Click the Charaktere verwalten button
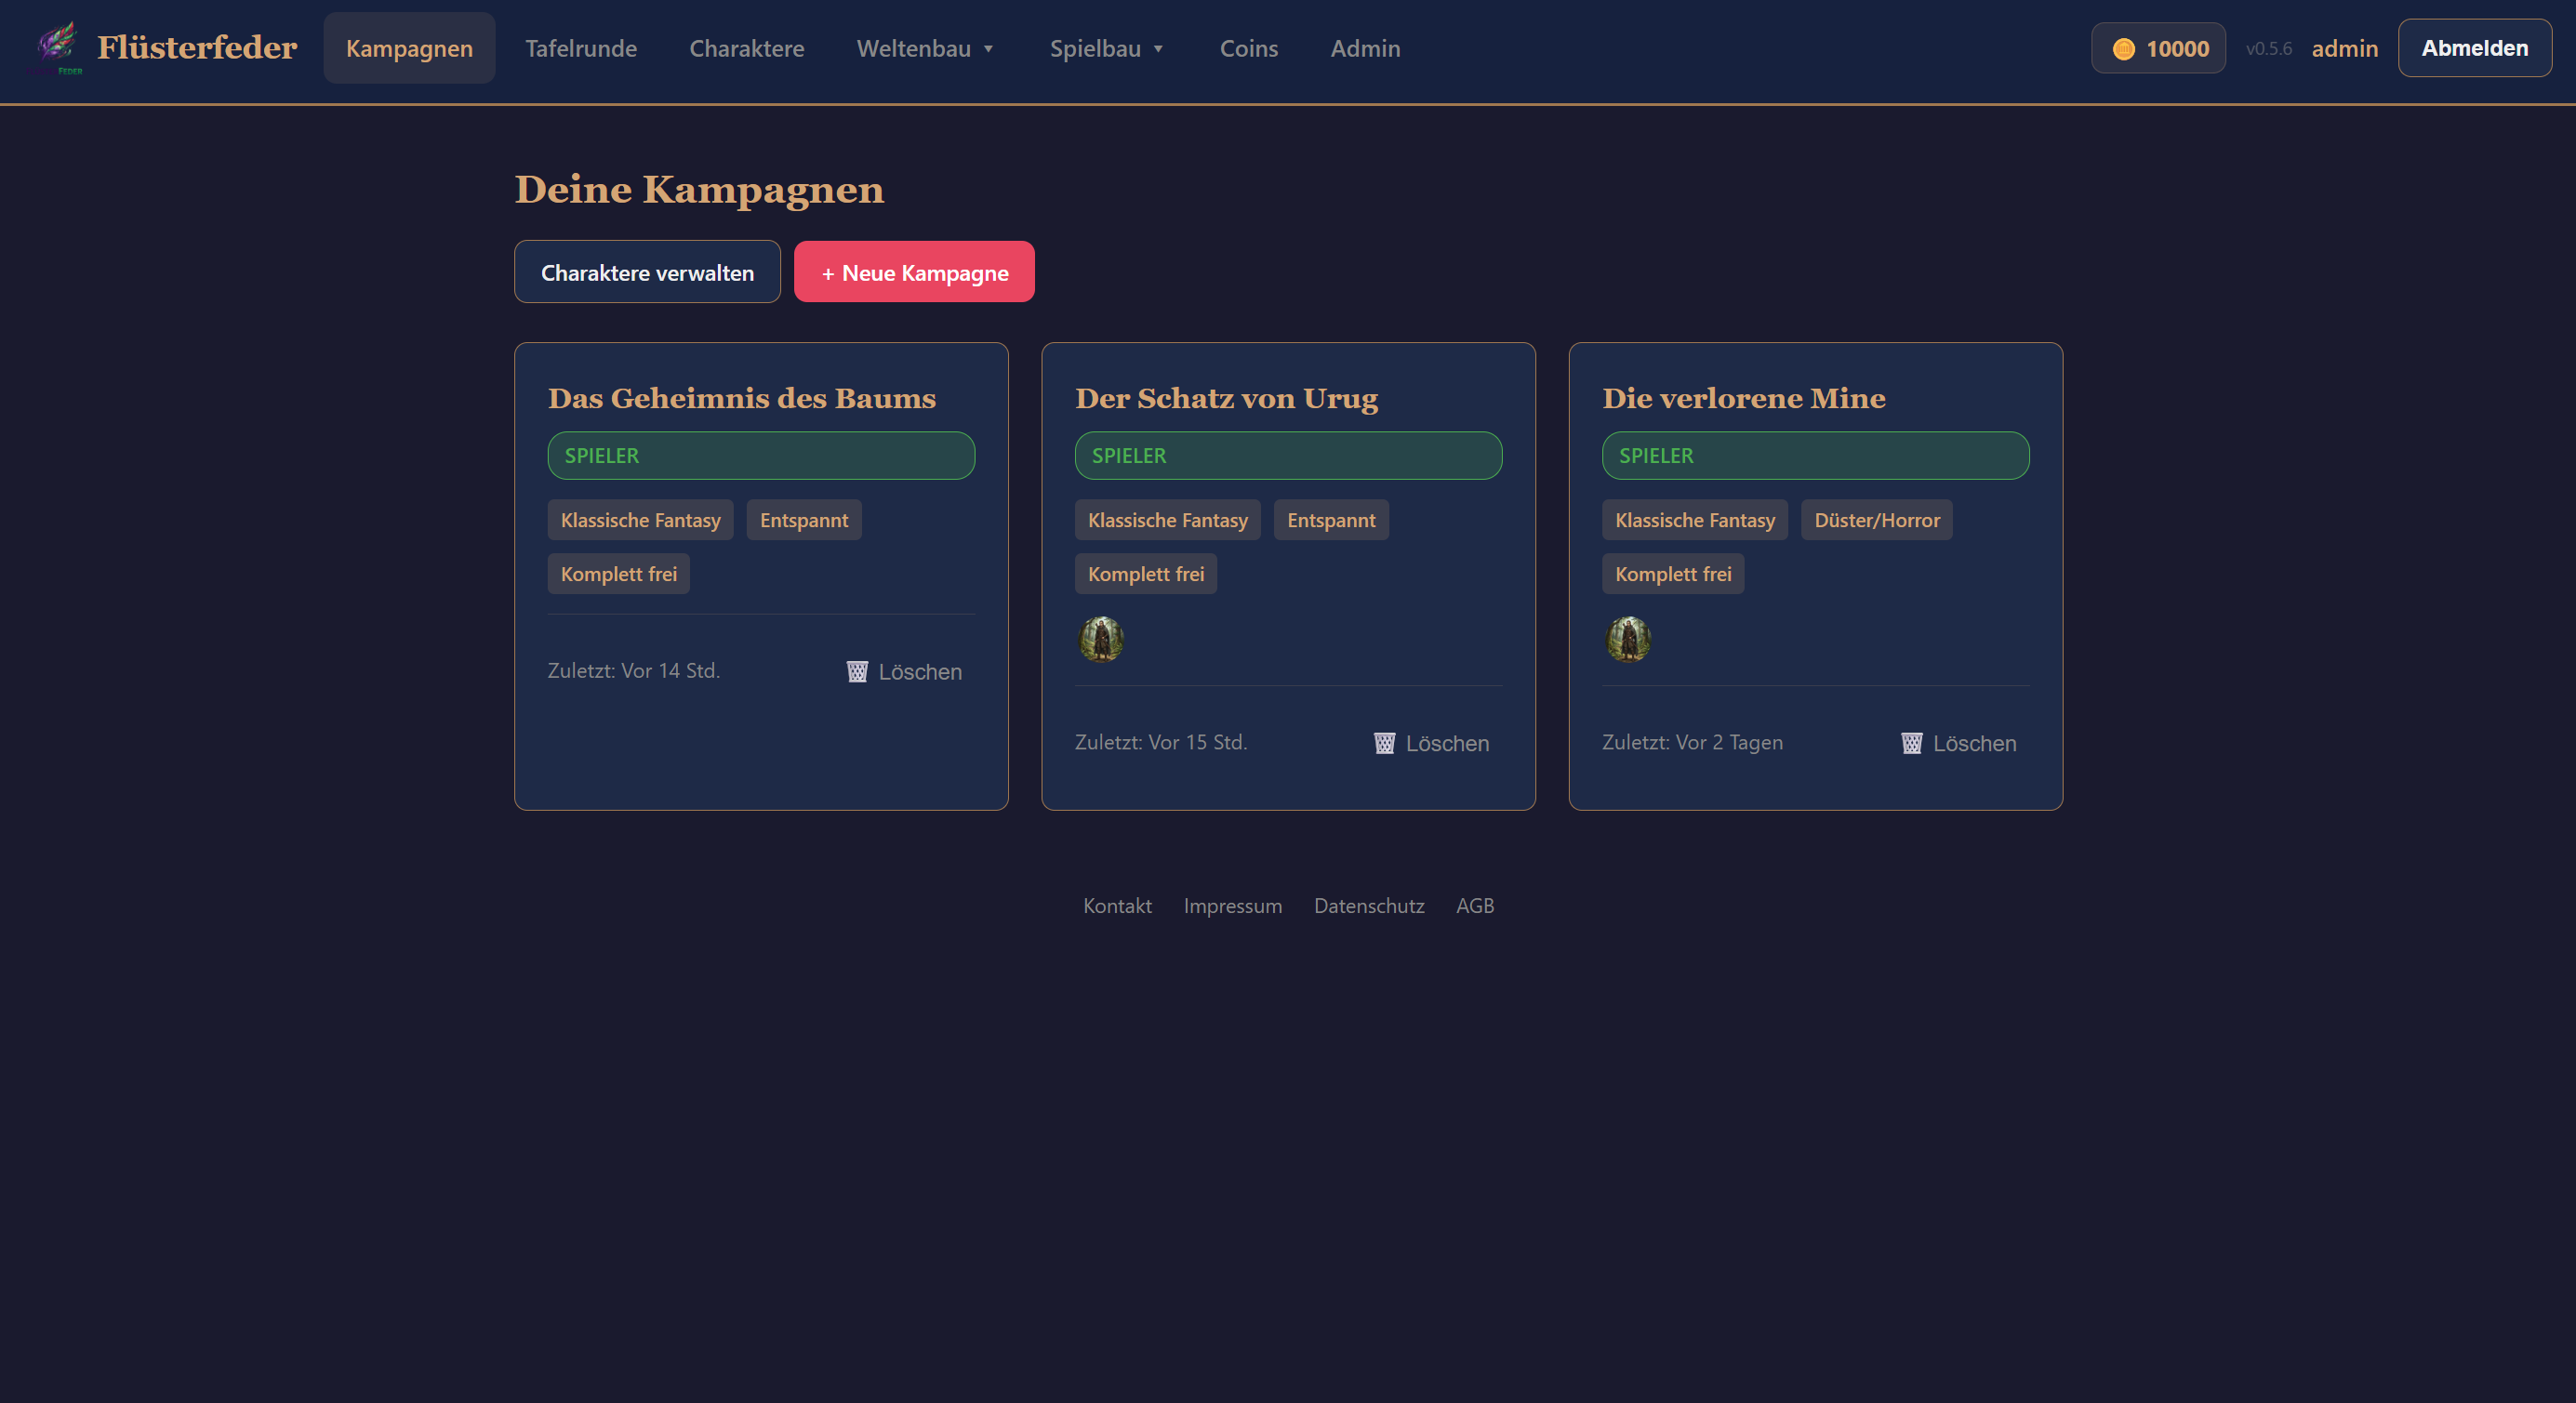 (647, 272)
